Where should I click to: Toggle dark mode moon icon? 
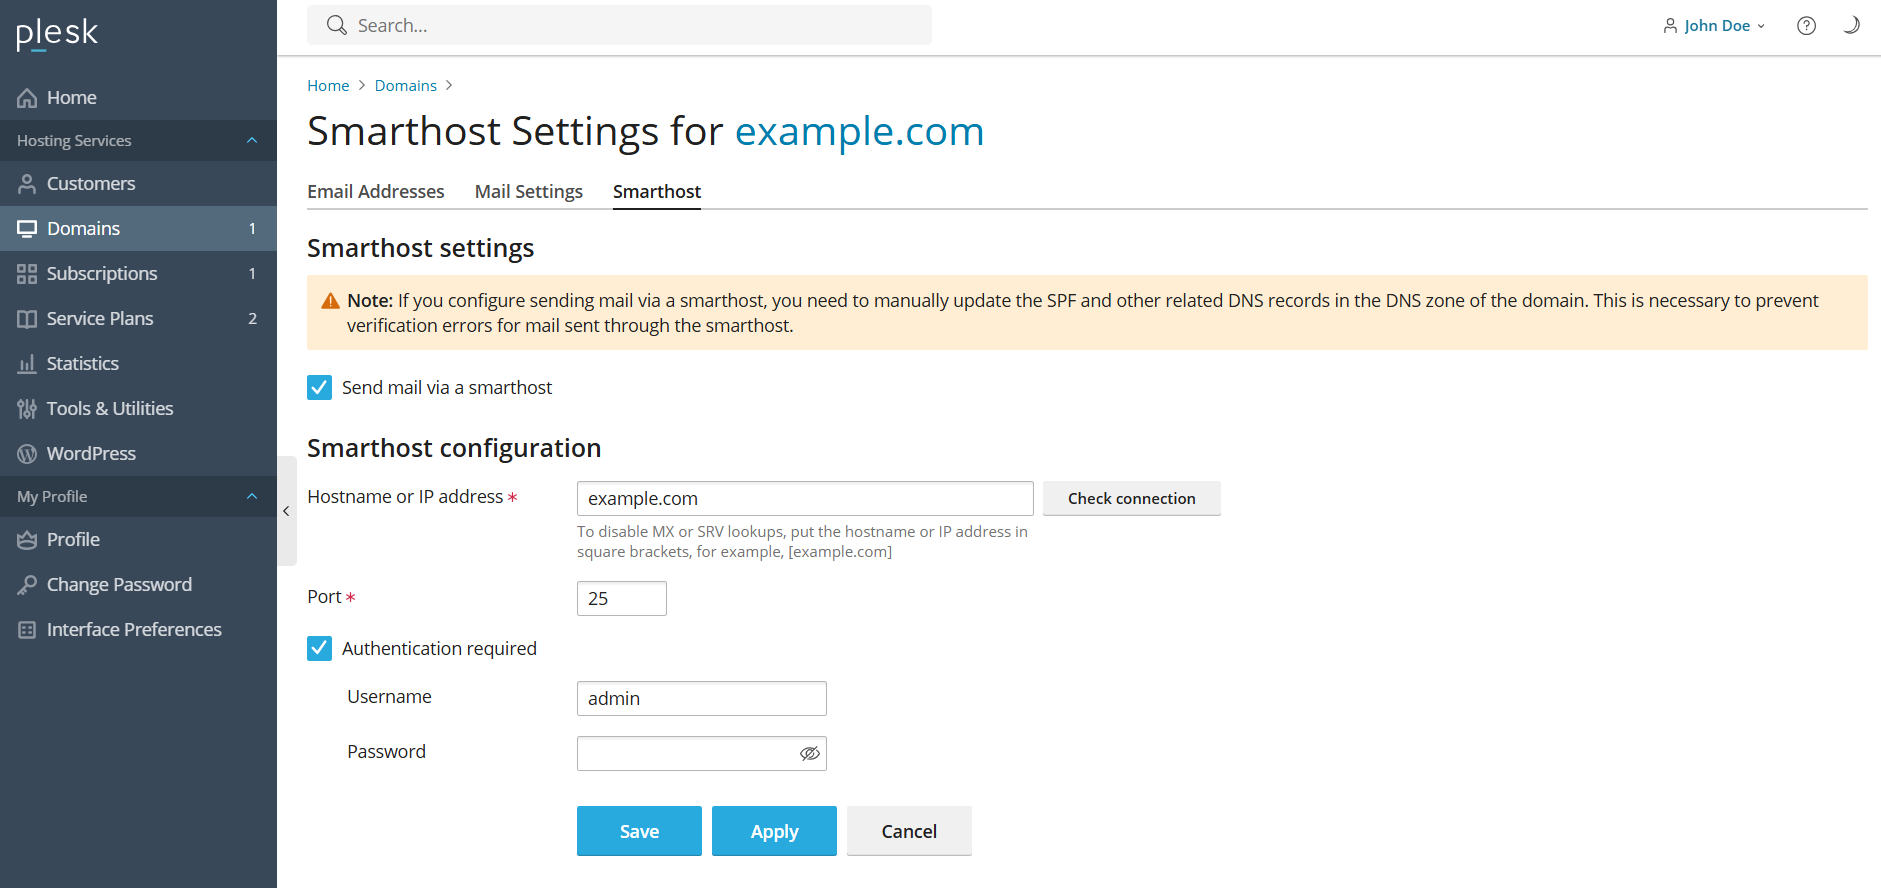point(1851,25)
